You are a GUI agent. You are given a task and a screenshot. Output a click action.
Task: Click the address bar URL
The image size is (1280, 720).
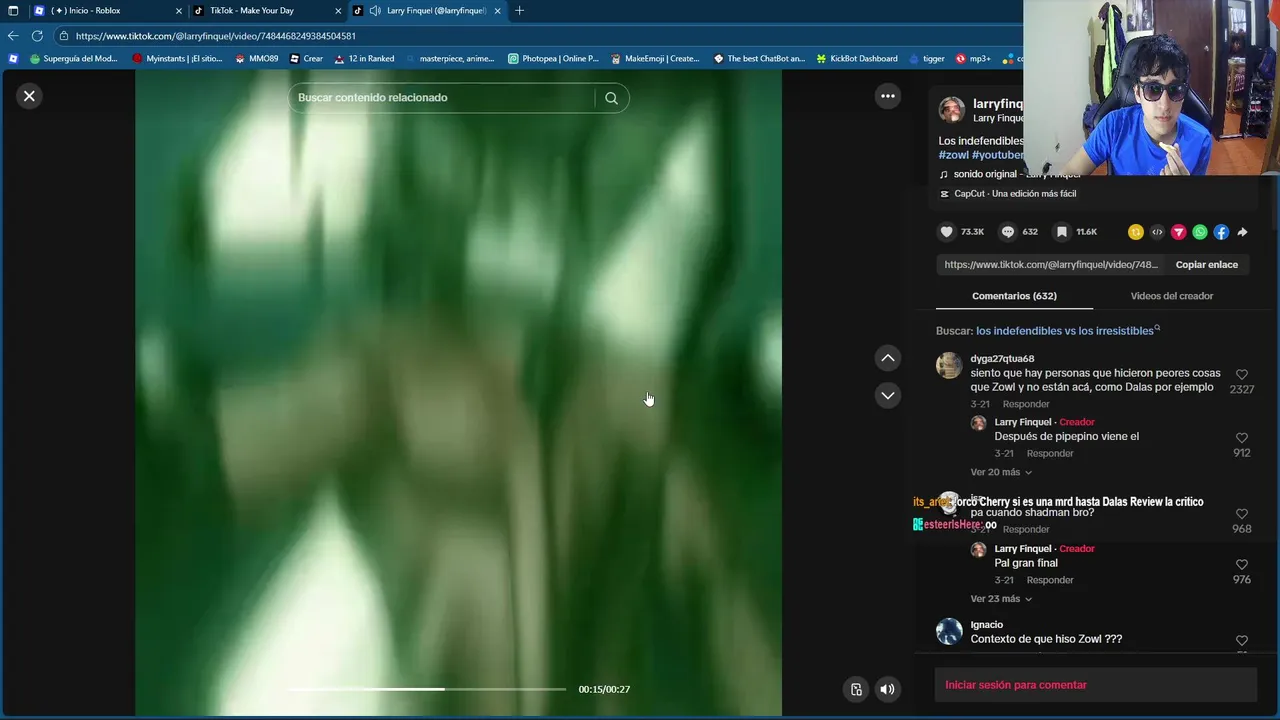coord(216,36)
